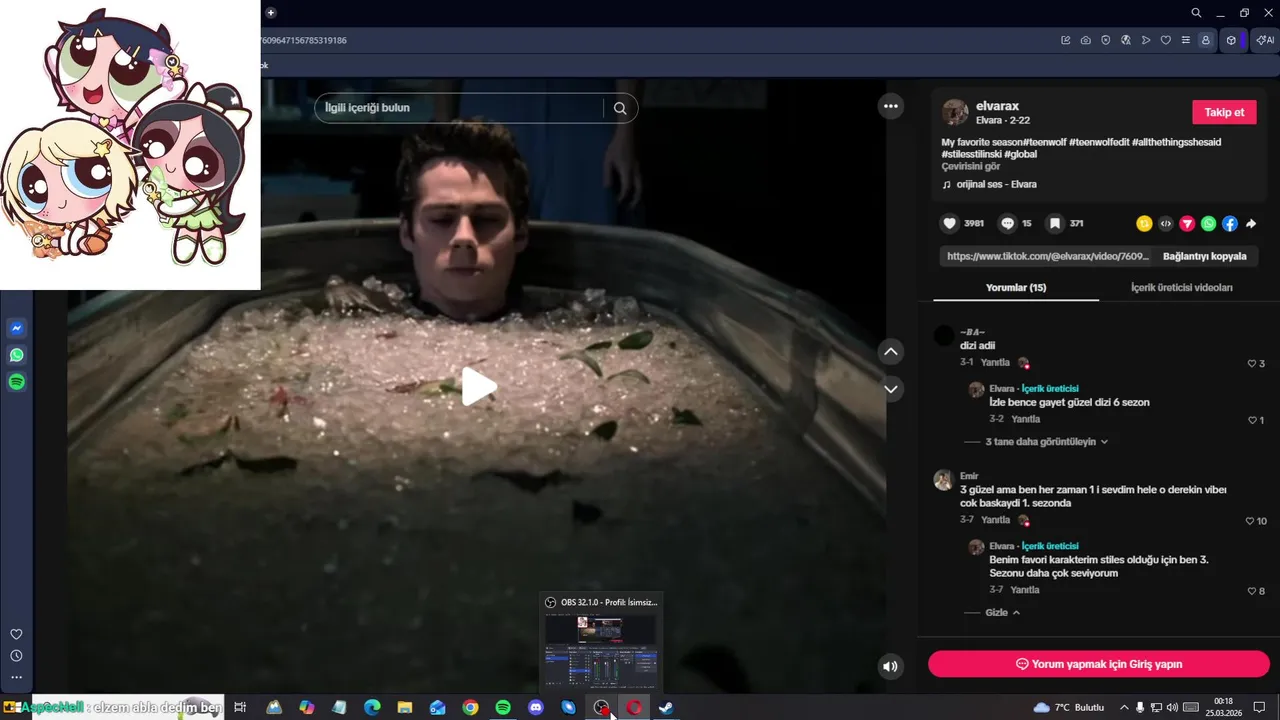This screenshot has width=1280, height=720.
Task: Follow elvarax with the Takip et button
Action: tap(1224, 112)
